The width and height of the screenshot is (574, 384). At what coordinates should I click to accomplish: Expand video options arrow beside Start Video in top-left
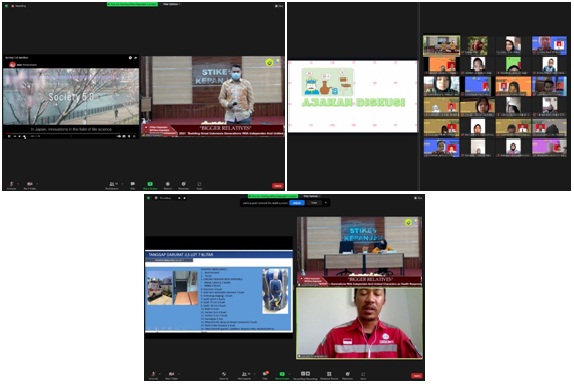coord(37,184)
